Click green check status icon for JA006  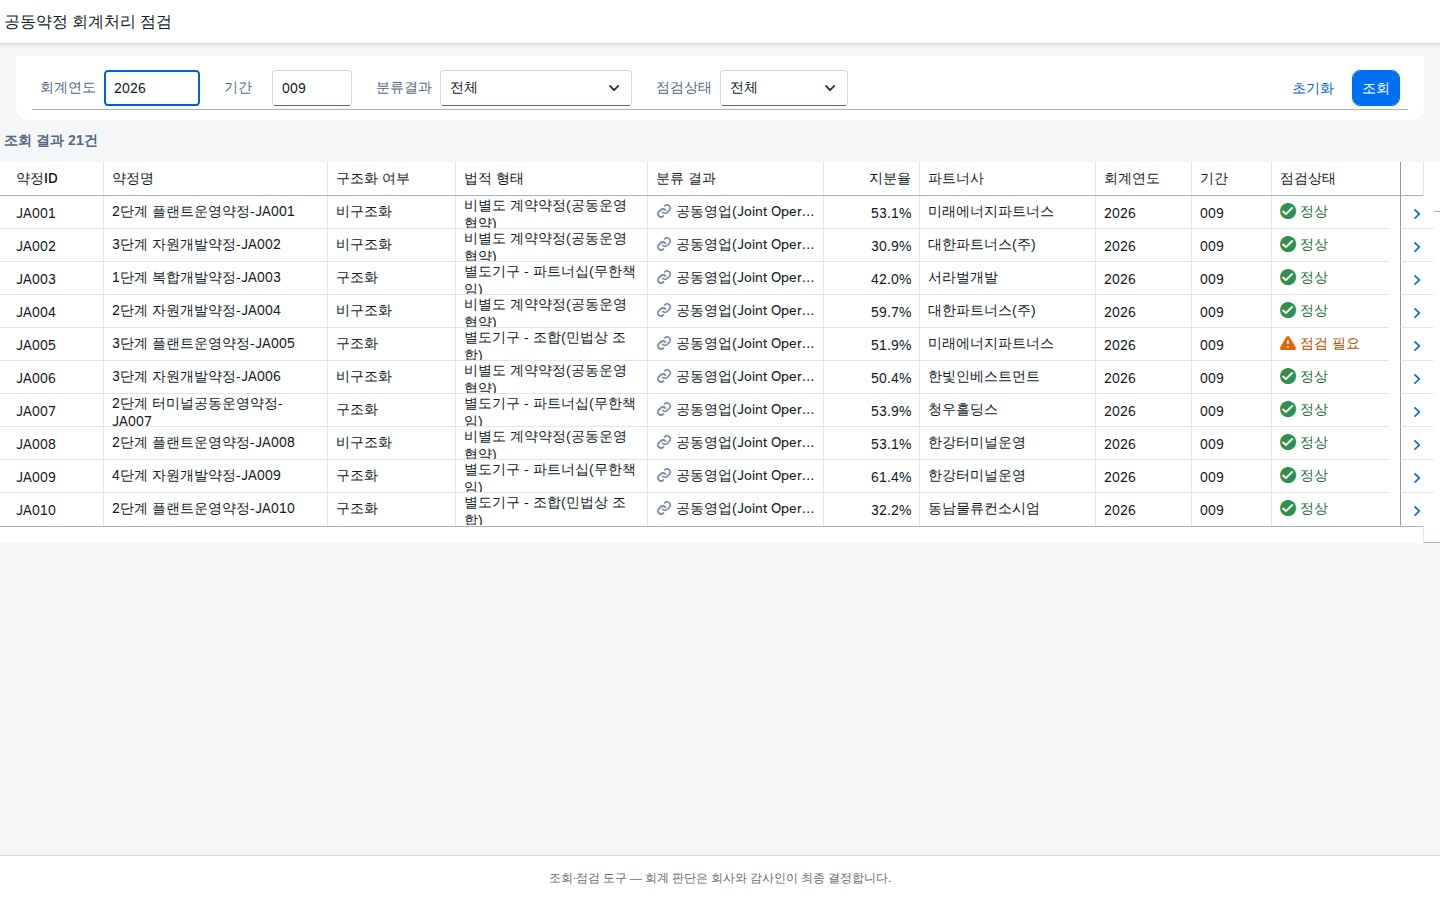(x=1288, y=376)
